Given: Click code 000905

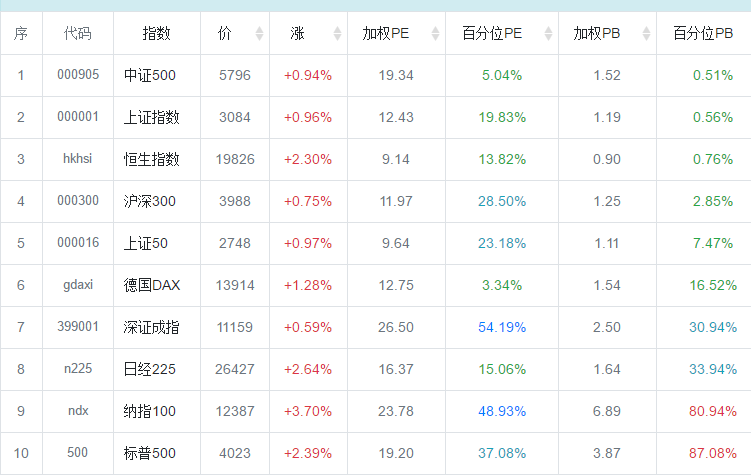Looking at the screenshot, I should [78, 75].
